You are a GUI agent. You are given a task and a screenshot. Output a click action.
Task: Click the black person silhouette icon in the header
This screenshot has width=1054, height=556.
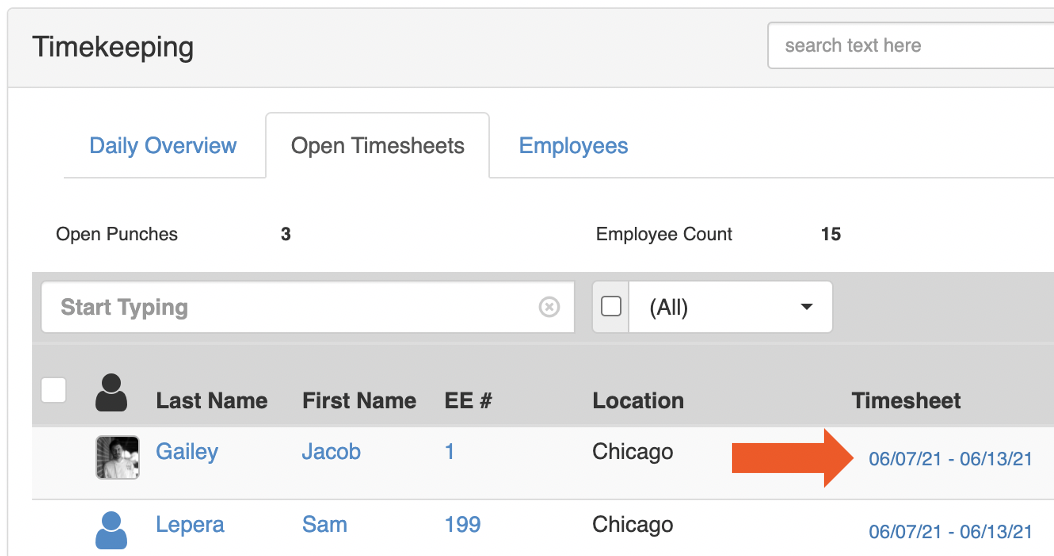[111, 393]
